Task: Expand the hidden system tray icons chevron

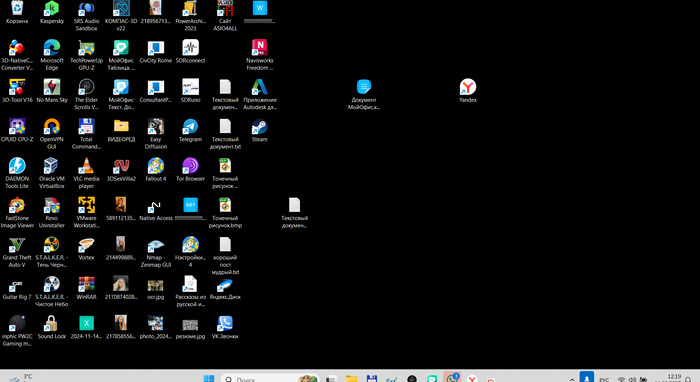Action: (572, 379)
